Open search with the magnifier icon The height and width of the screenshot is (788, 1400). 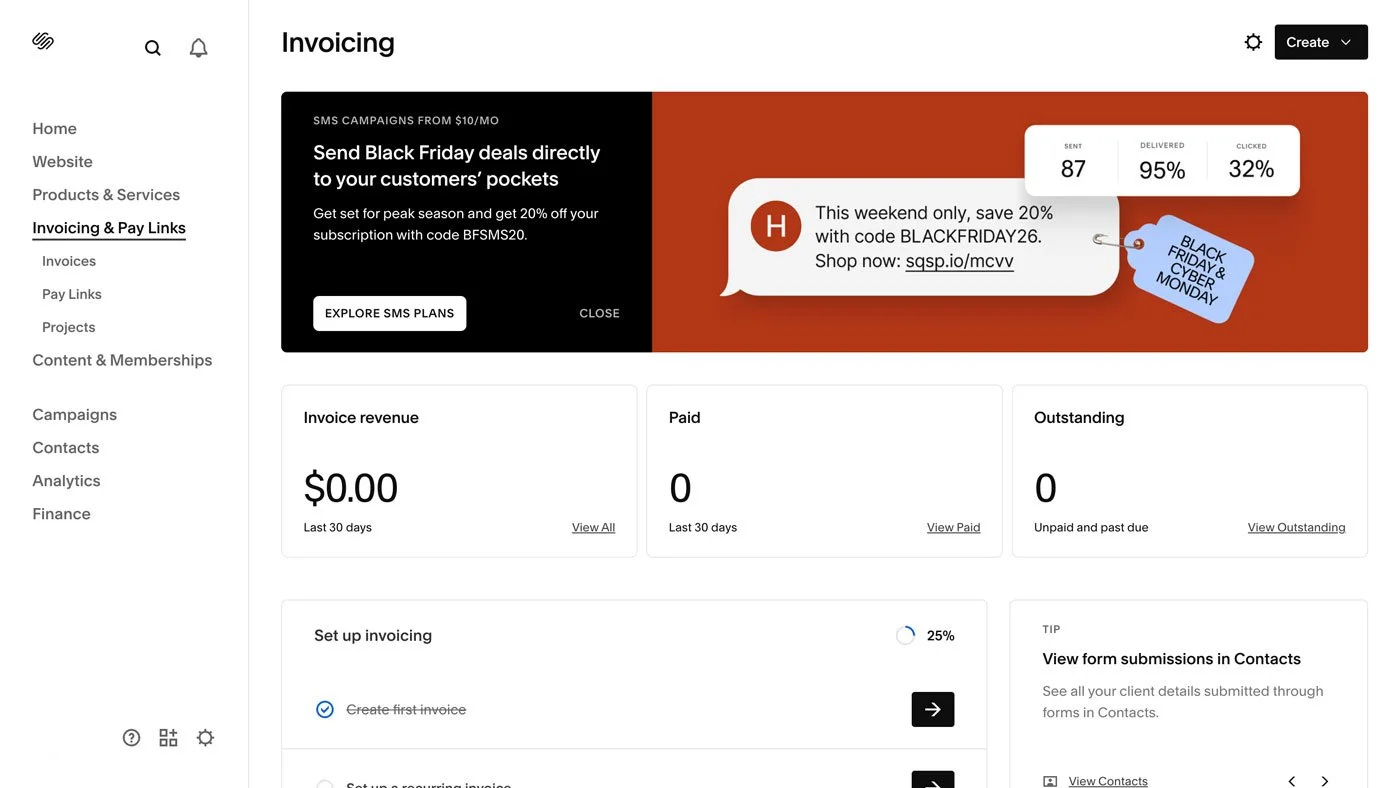click(x=153, y=48)
